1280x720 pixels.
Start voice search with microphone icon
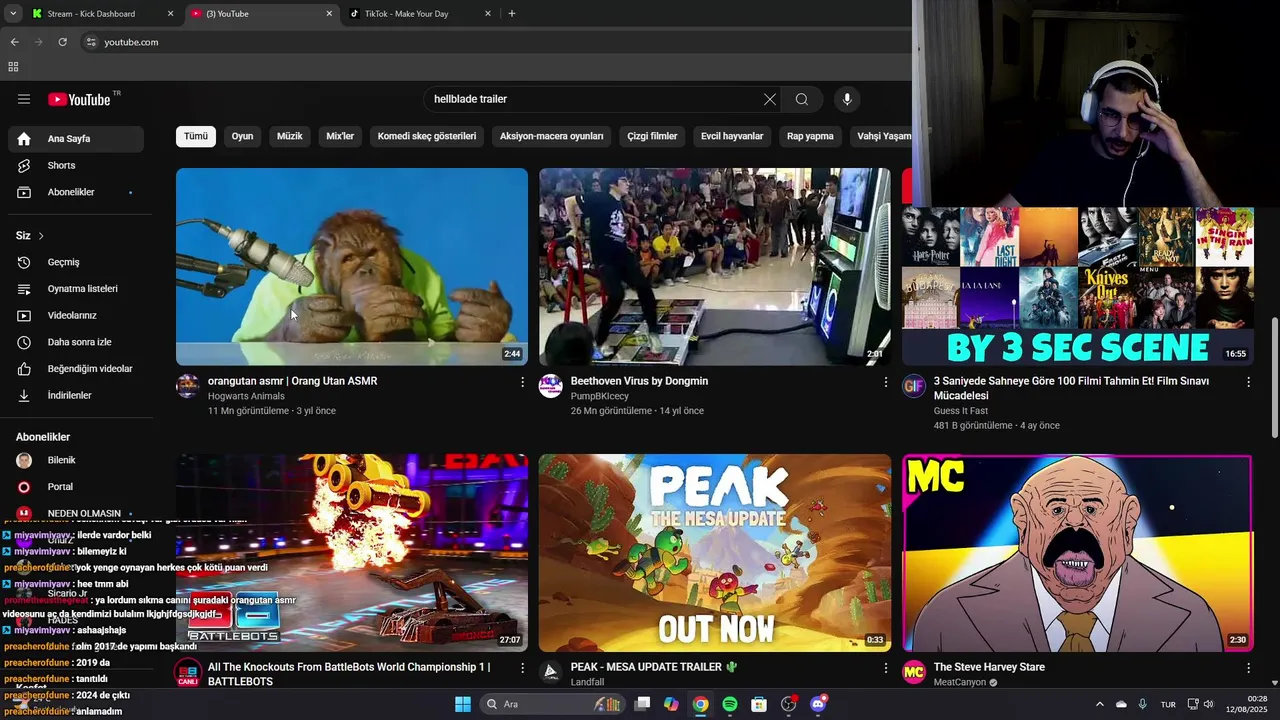click(847, 99)
